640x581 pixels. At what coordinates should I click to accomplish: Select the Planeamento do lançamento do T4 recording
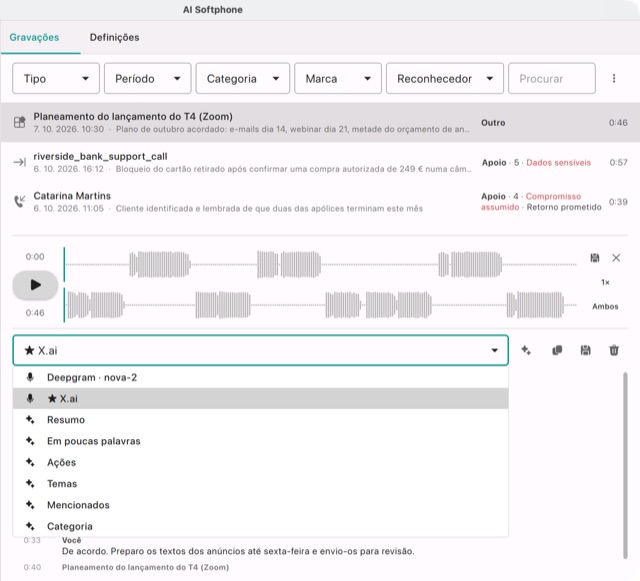click(320, 122)
